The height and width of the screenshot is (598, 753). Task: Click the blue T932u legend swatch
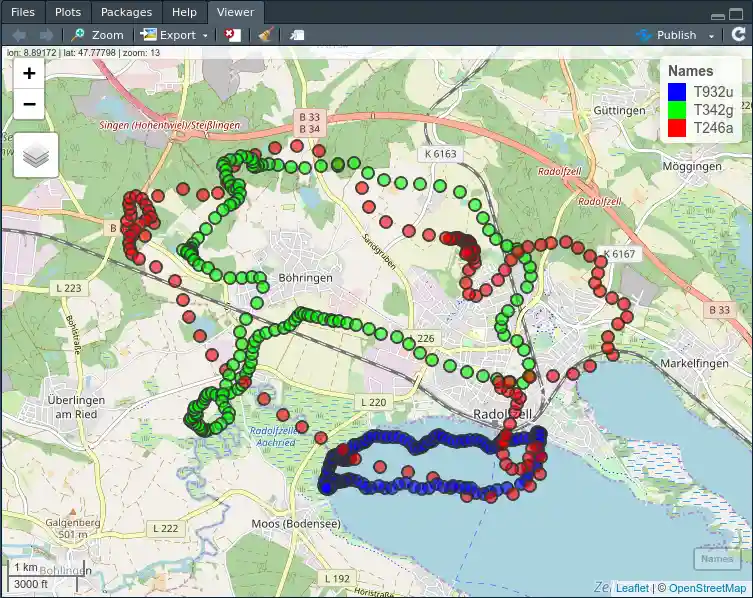click(x=676, y=92)
